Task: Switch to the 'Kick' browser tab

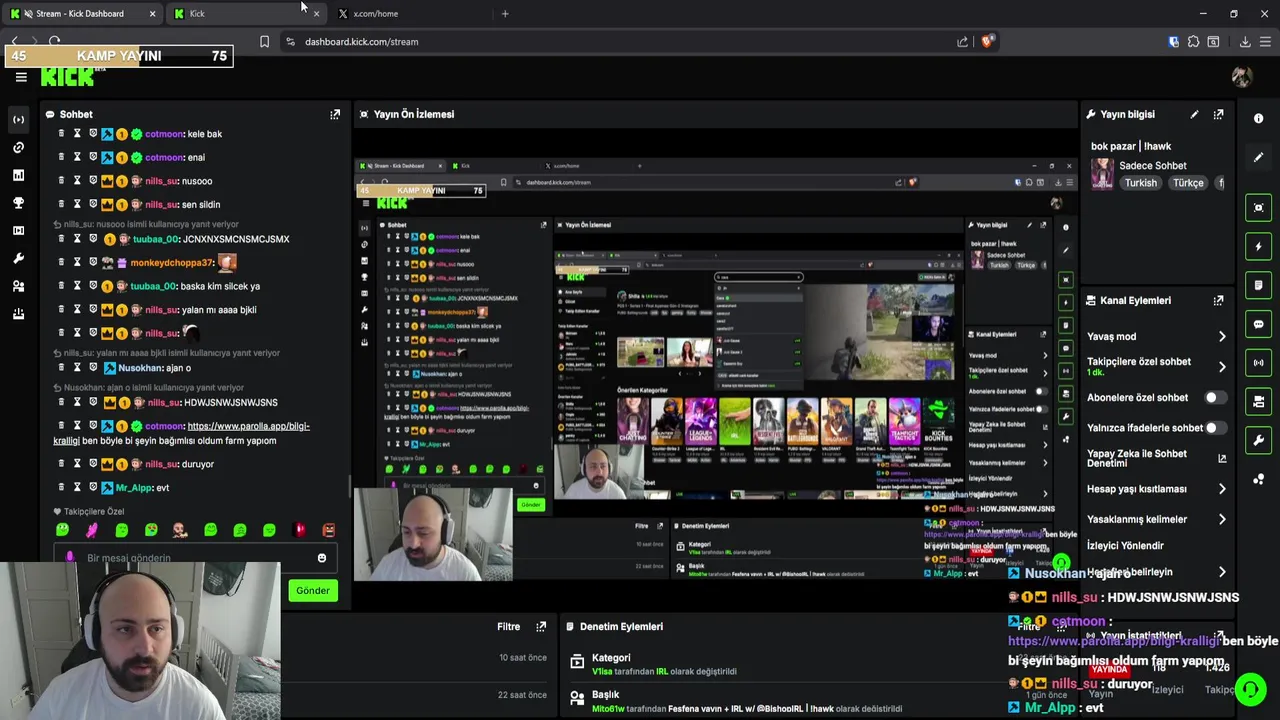Action: [x=245, y=14]
